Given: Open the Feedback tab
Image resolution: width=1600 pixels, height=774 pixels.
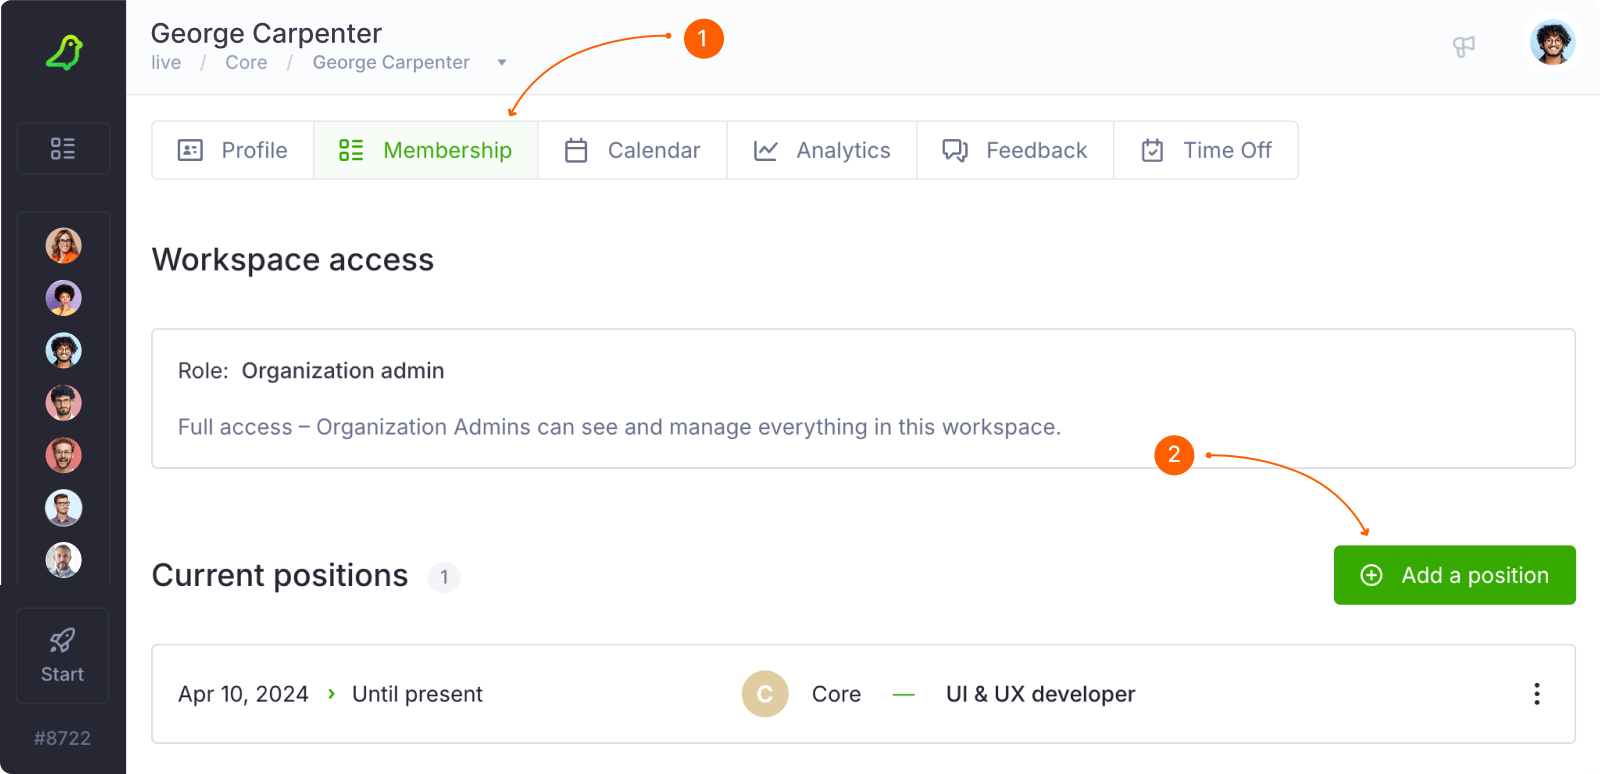Looking at the screenshot, I should (x=1015, y=150).
